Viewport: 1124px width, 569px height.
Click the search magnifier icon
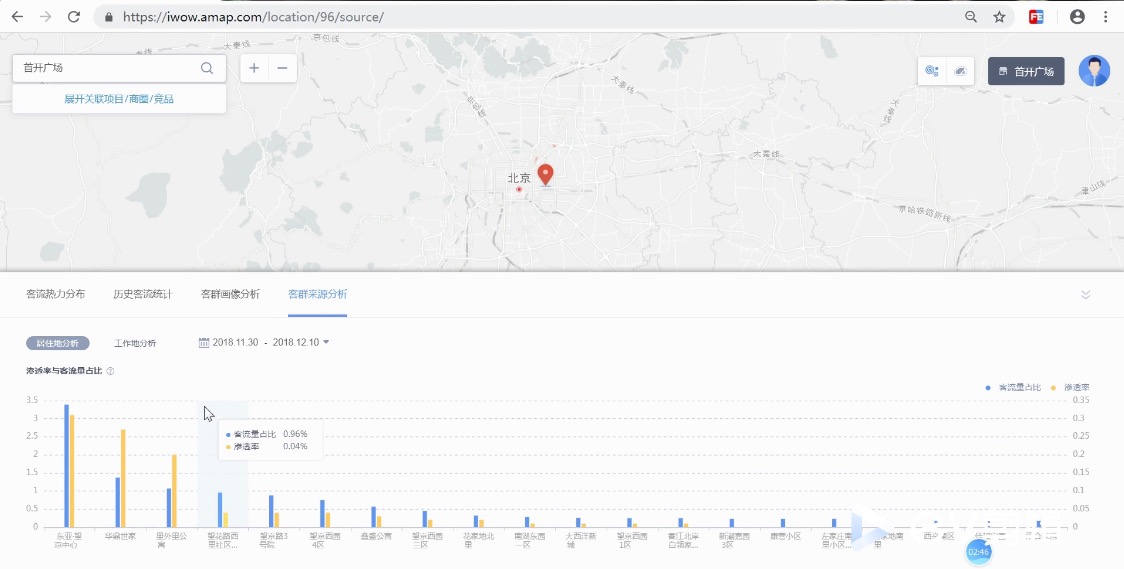pos(206,68)
